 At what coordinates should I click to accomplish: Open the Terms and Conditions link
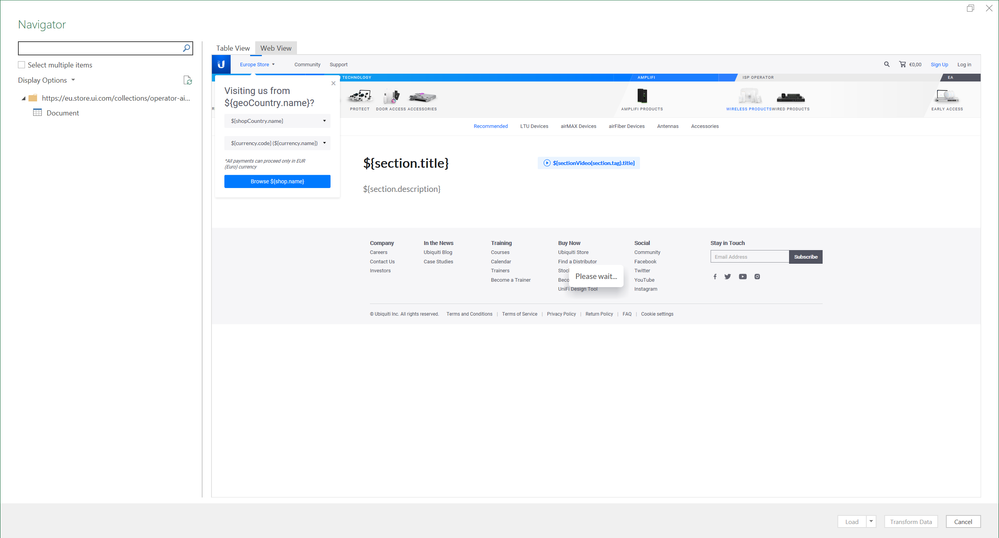coord(470,314)
